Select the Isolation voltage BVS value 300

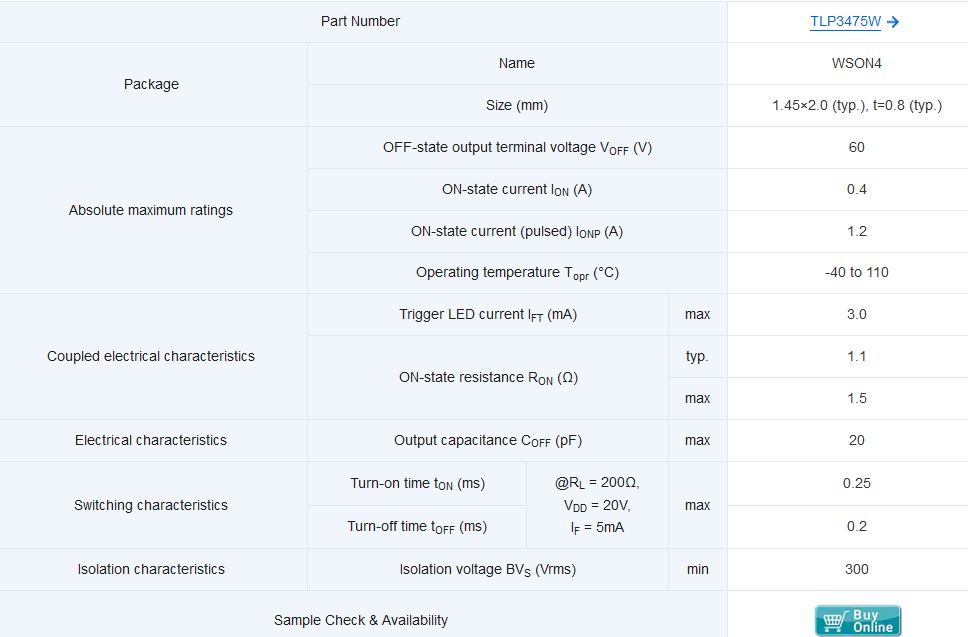[x=856, y=569]
